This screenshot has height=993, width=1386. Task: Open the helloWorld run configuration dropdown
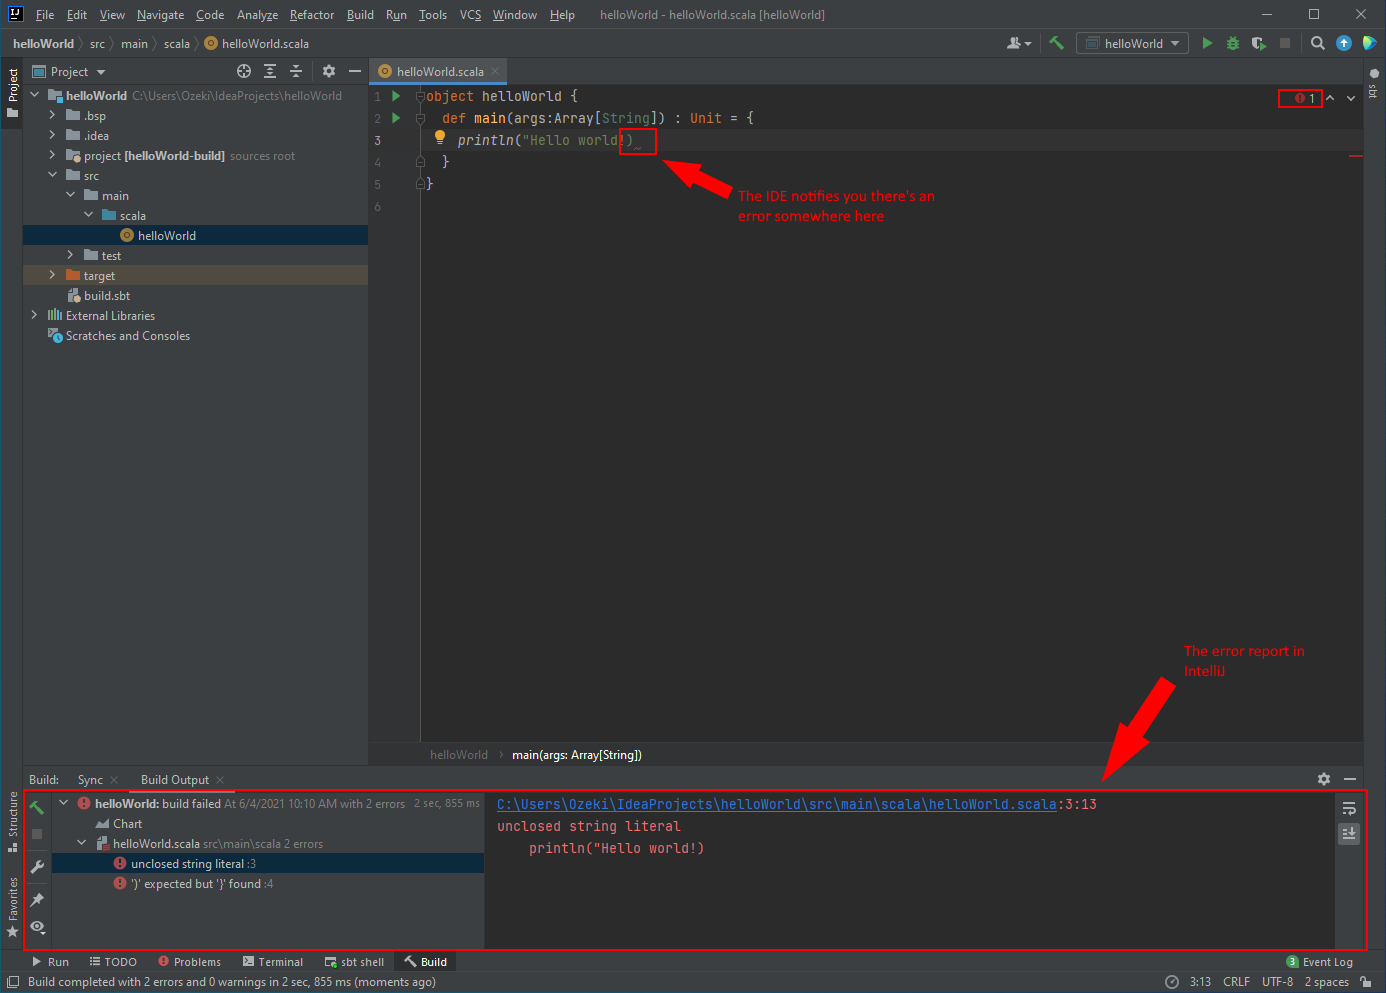pyautogui.click(x=1133, y=43)
